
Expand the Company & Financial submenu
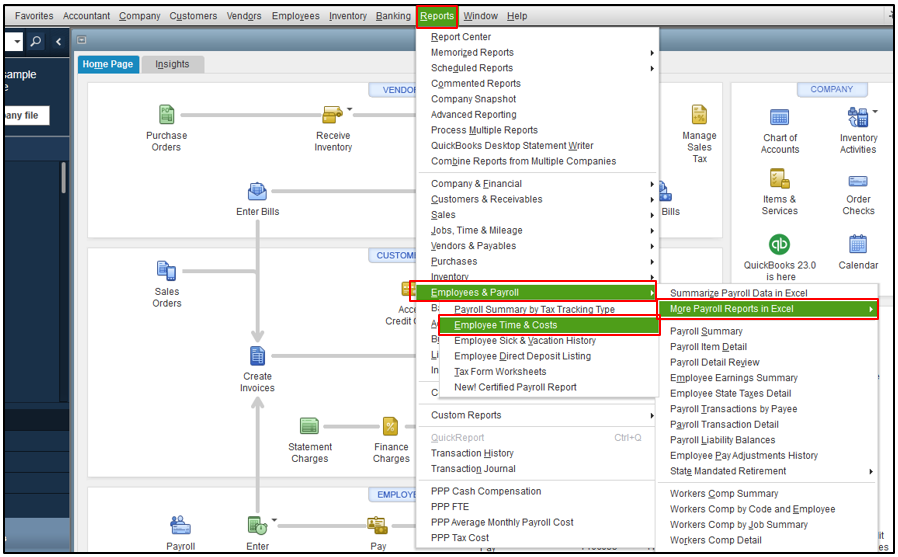[x=652, y=184]
